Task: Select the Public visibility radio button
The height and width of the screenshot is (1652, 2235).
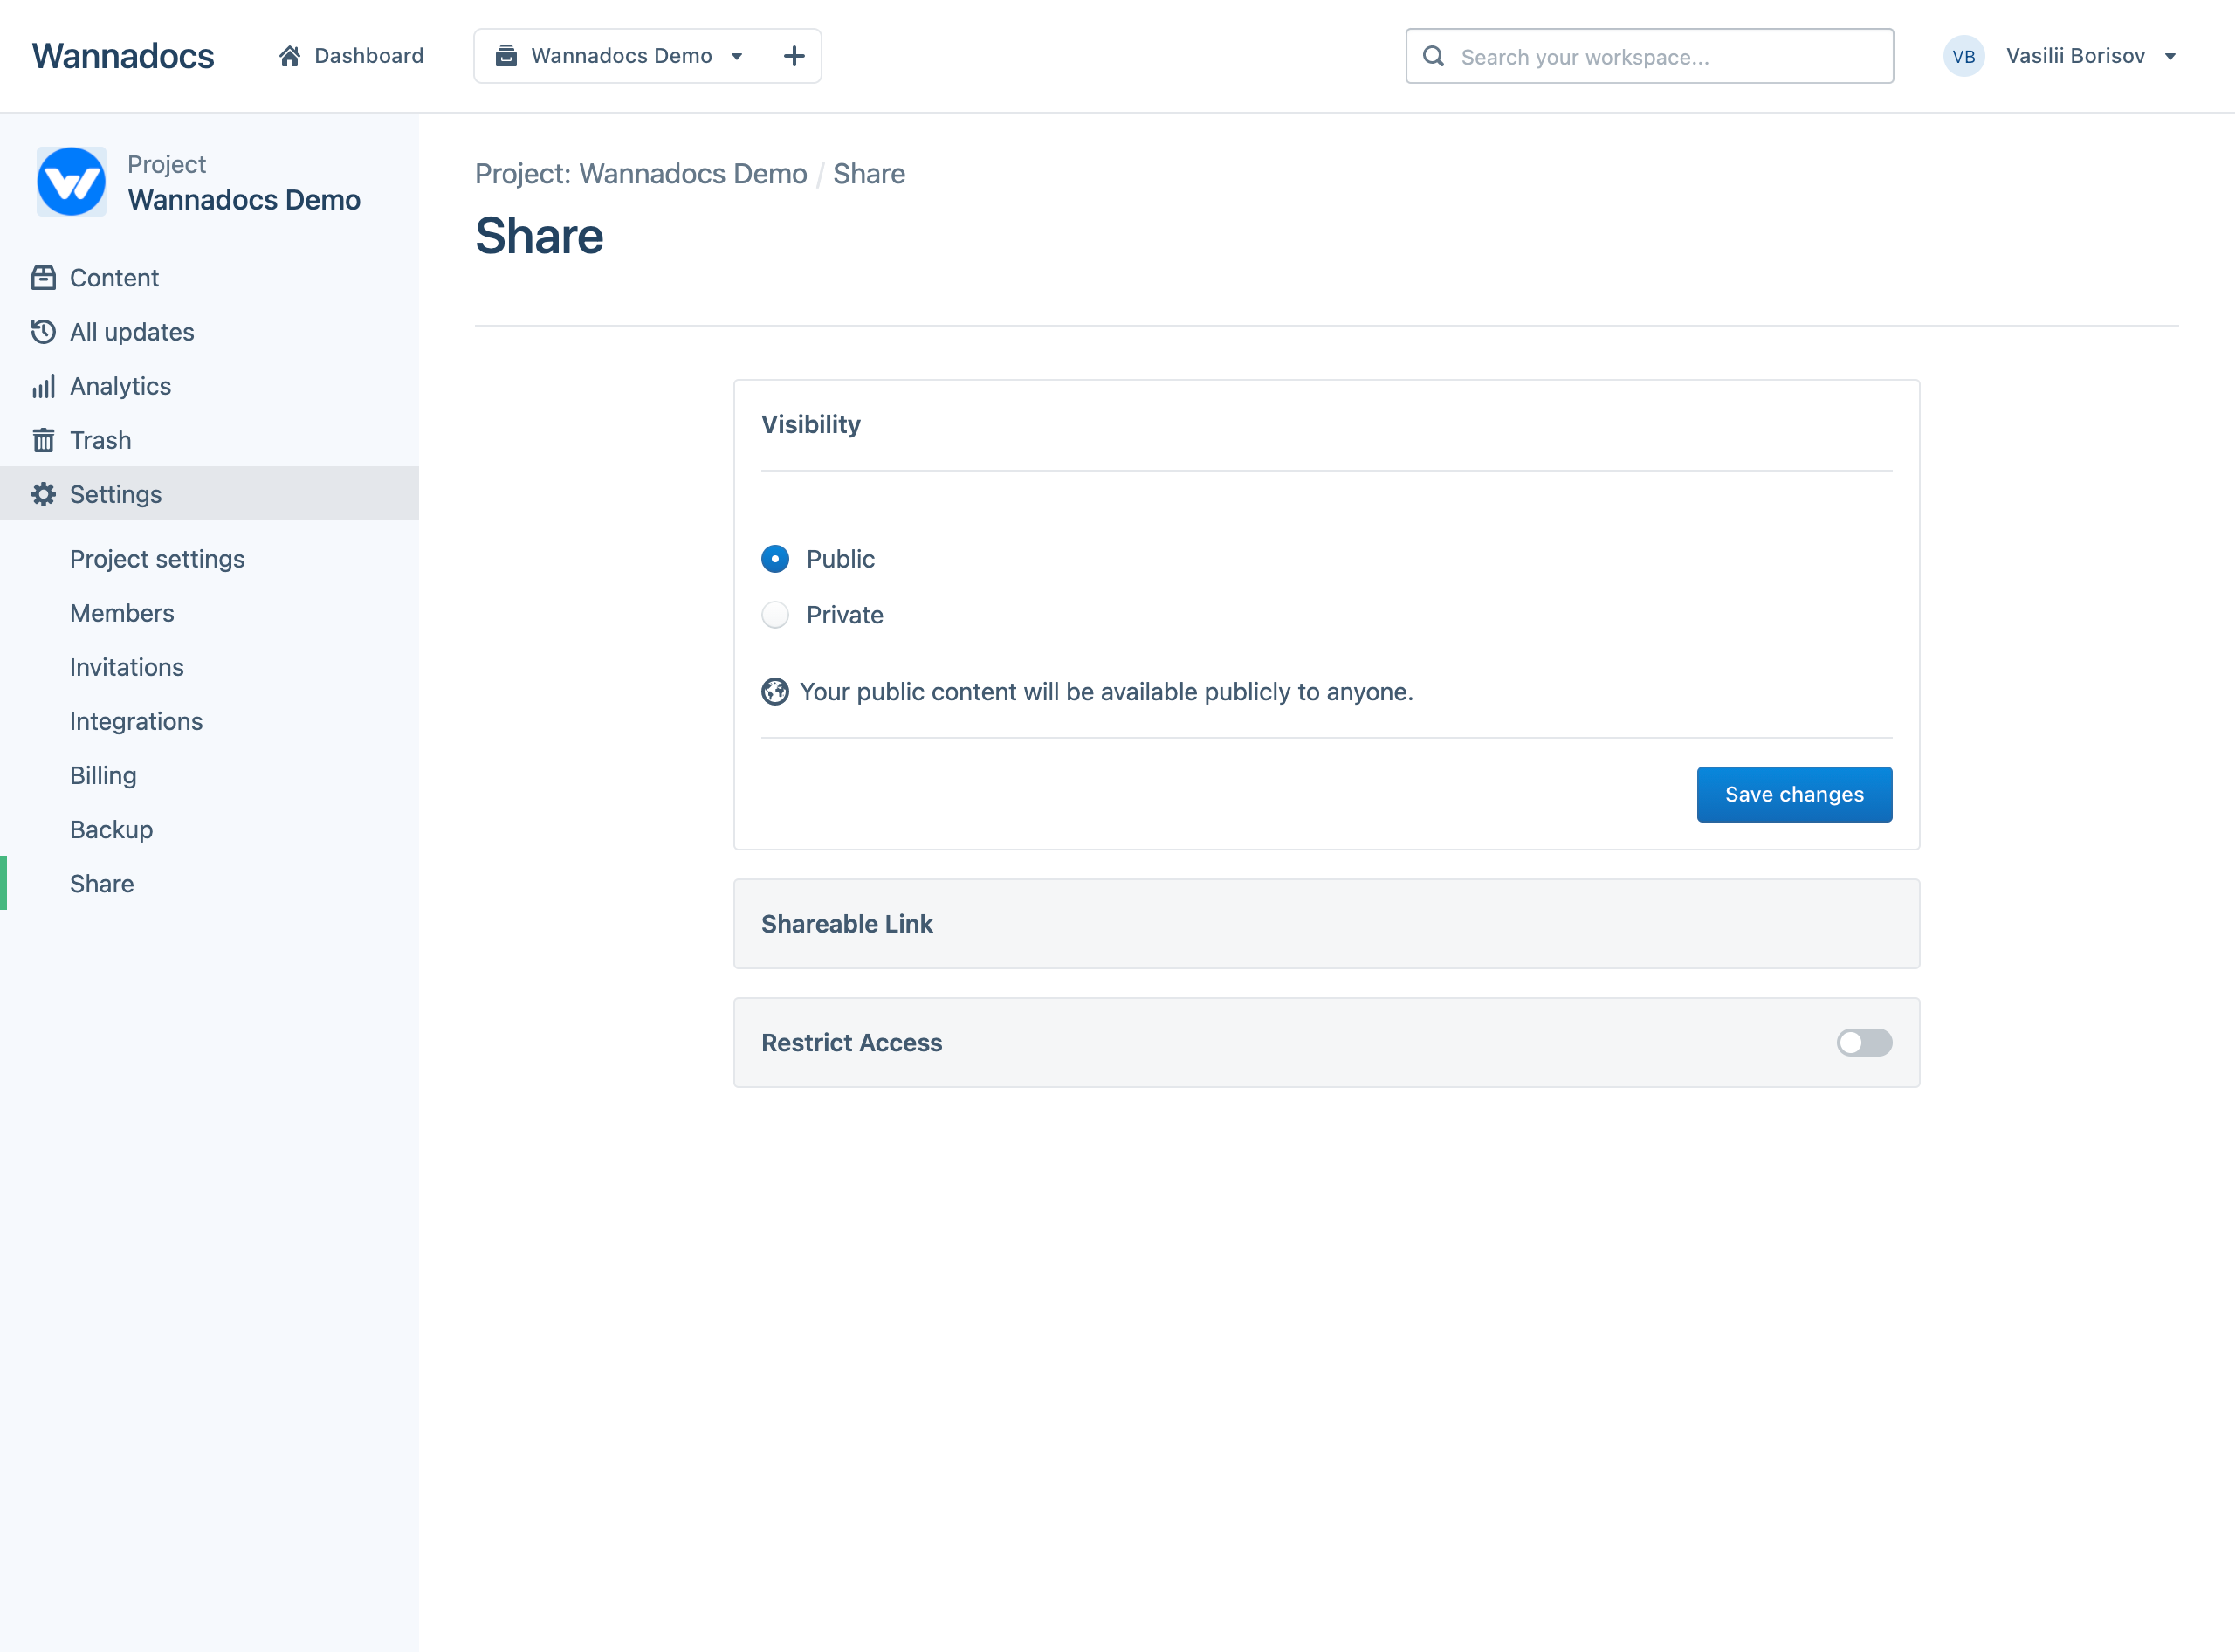Action: [775, 559]
